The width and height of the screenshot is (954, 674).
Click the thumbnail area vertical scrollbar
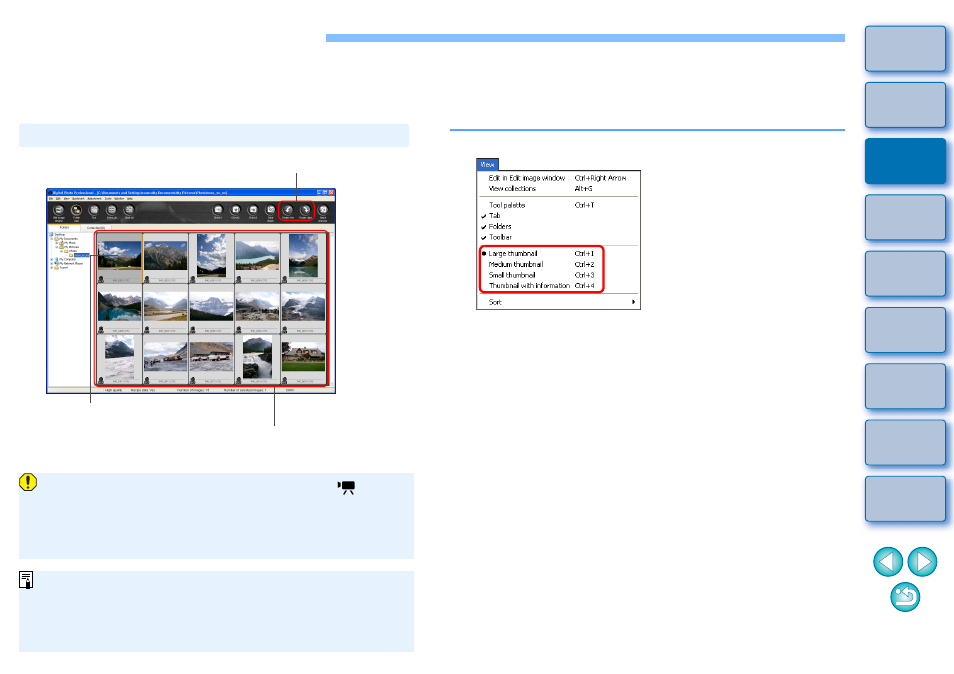(x=332, y=309)
